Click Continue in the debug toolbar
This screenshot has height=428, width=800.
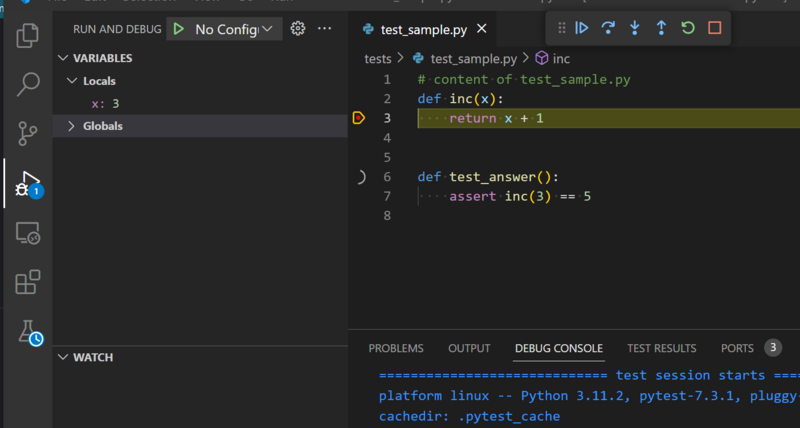coord(582,28)
